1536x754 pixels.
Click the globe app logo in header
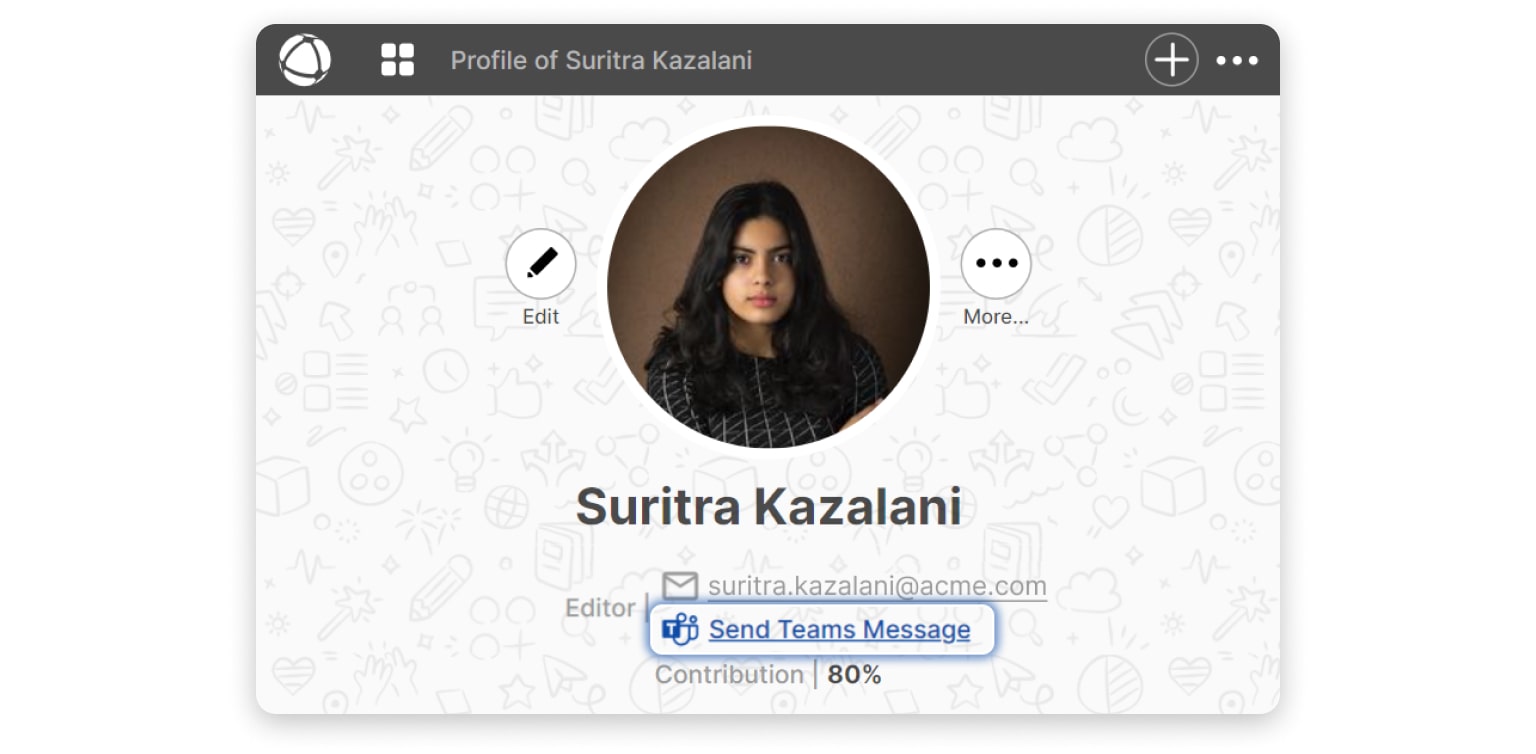point(305,60)
